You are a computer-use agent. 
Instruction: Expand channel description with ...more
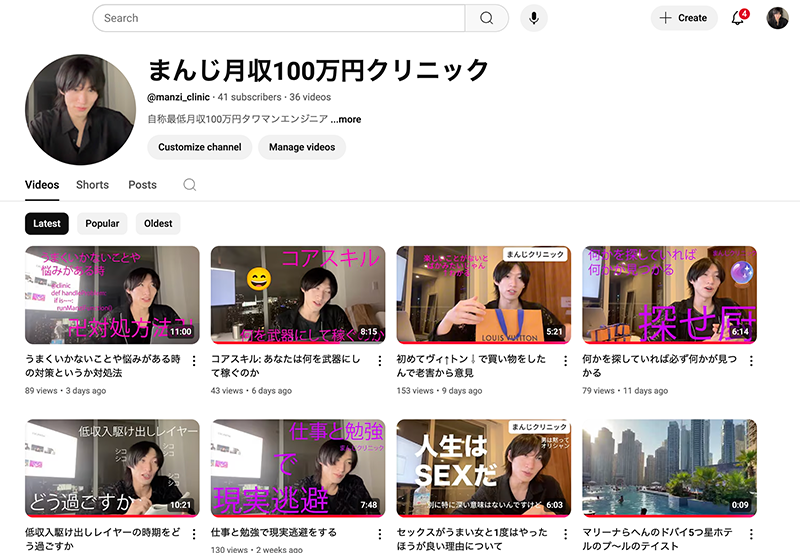point(346,119)
